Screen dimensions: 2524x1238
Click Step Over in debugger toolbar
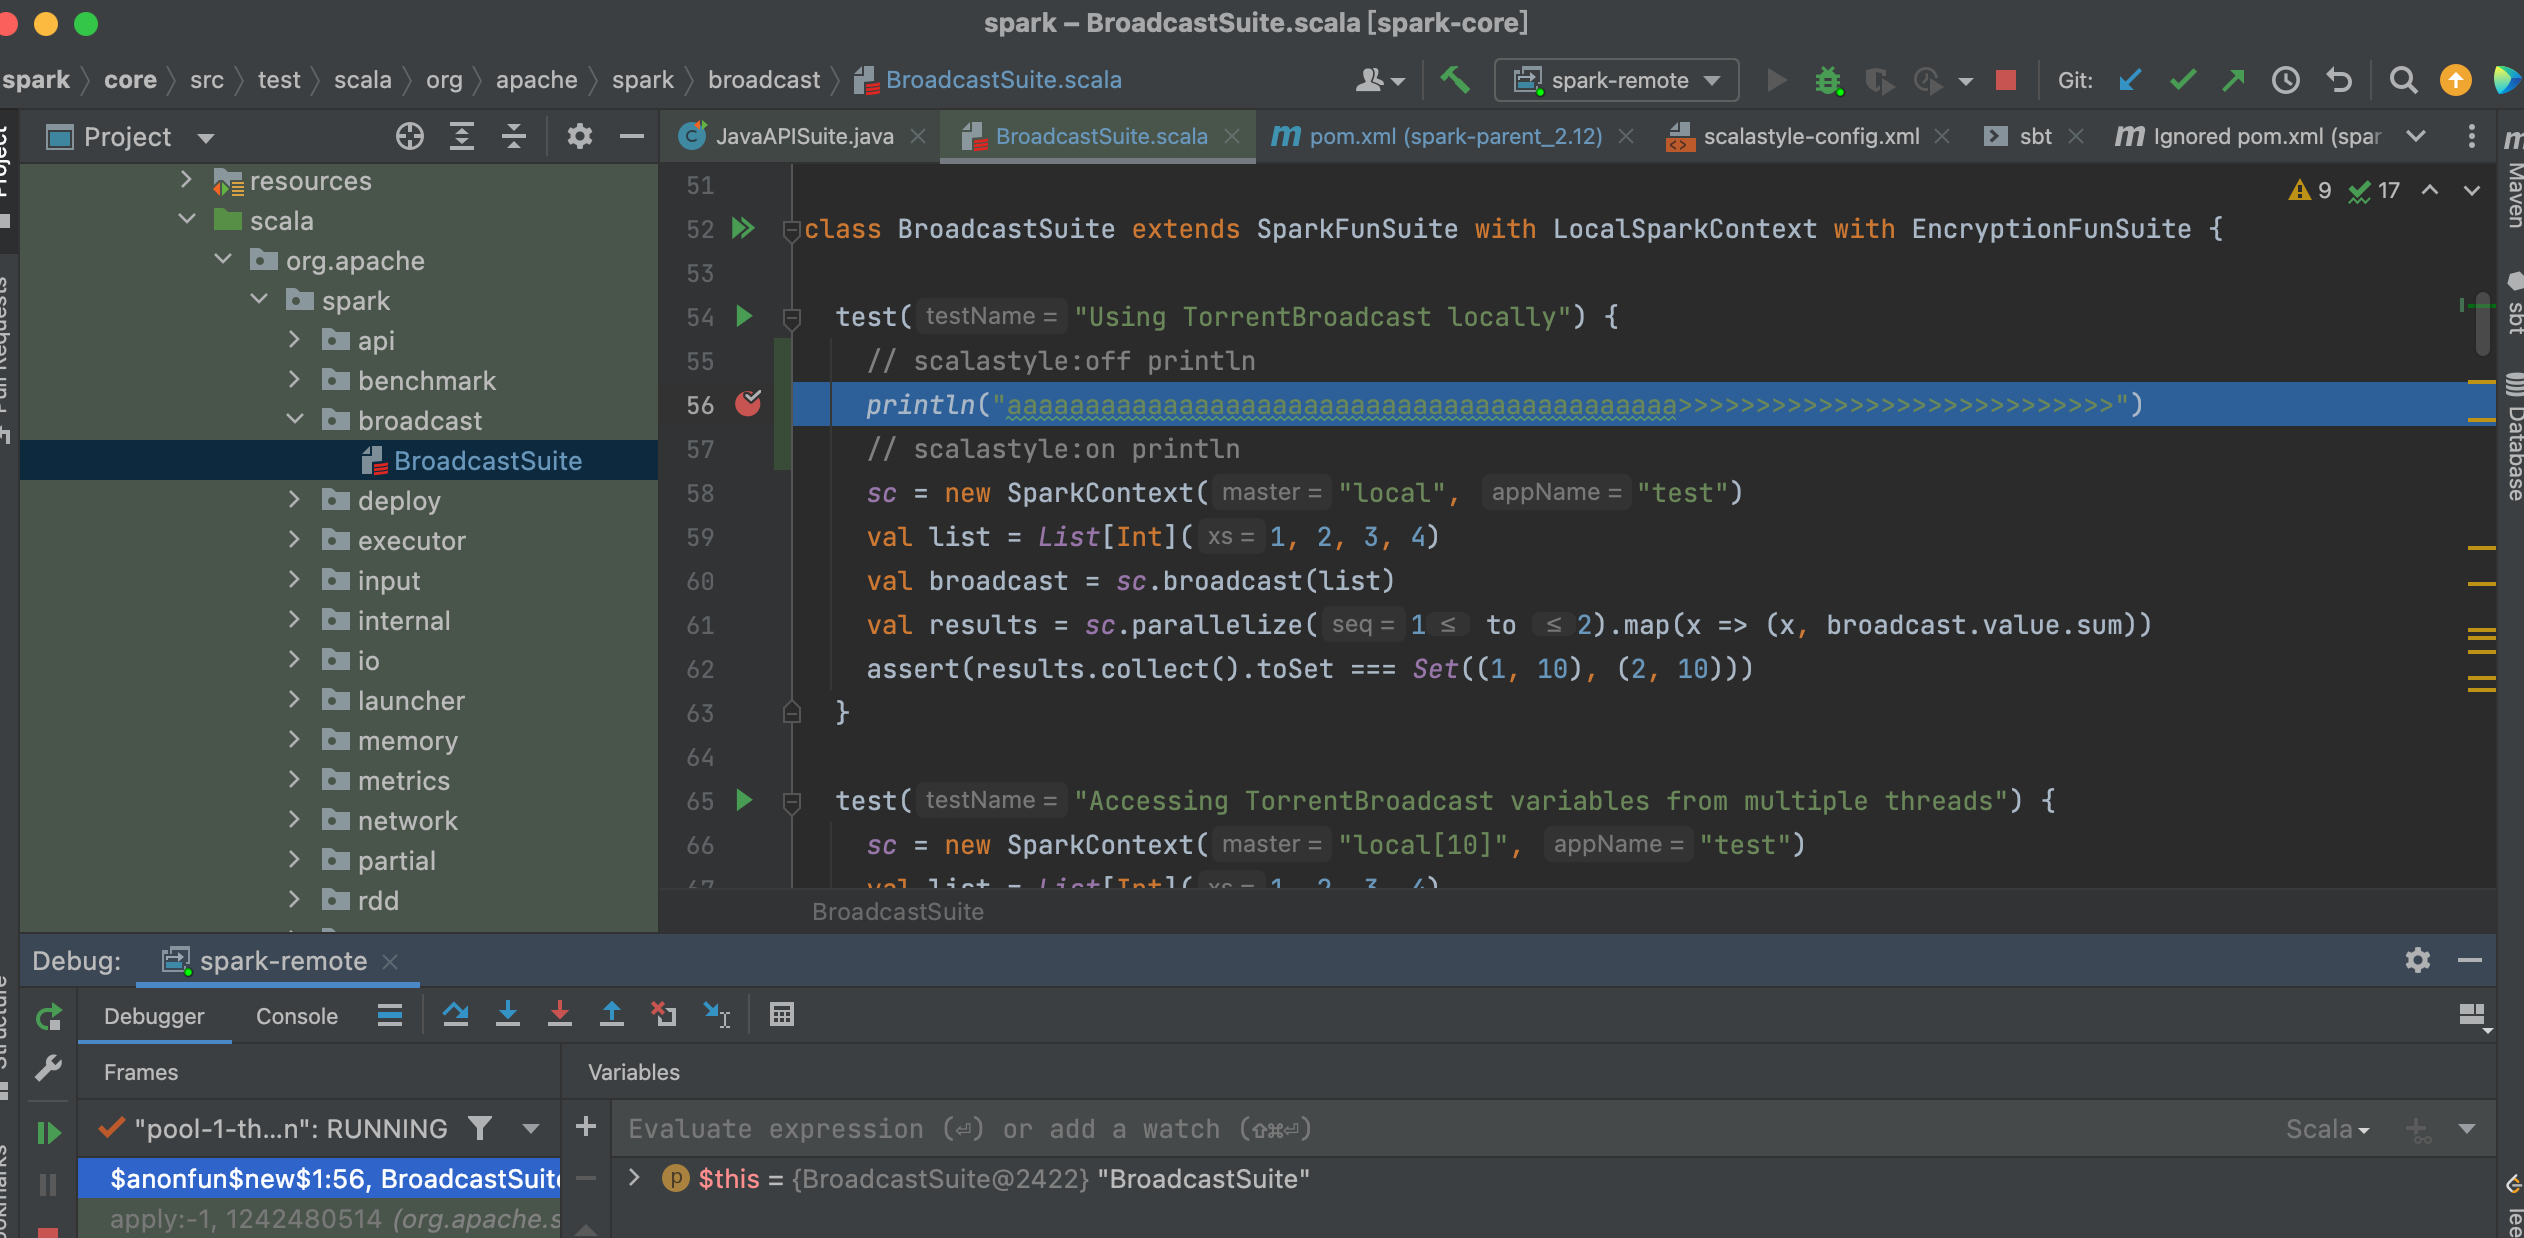pos(456,1015)
